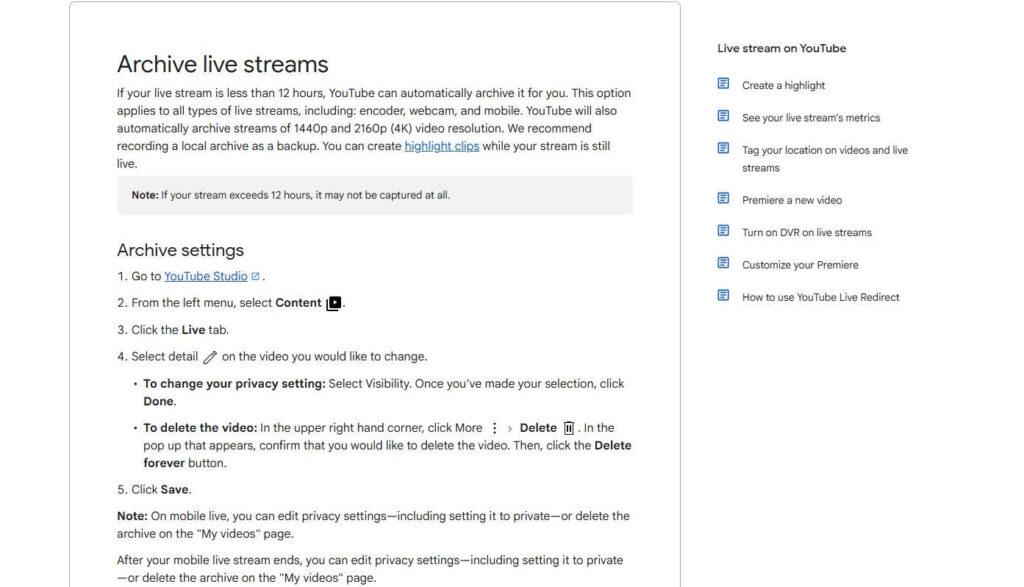This screenshot has height=587, width=1024.
Task: Click the external link icon after YouTube Studio
Action: click(255, 276)
